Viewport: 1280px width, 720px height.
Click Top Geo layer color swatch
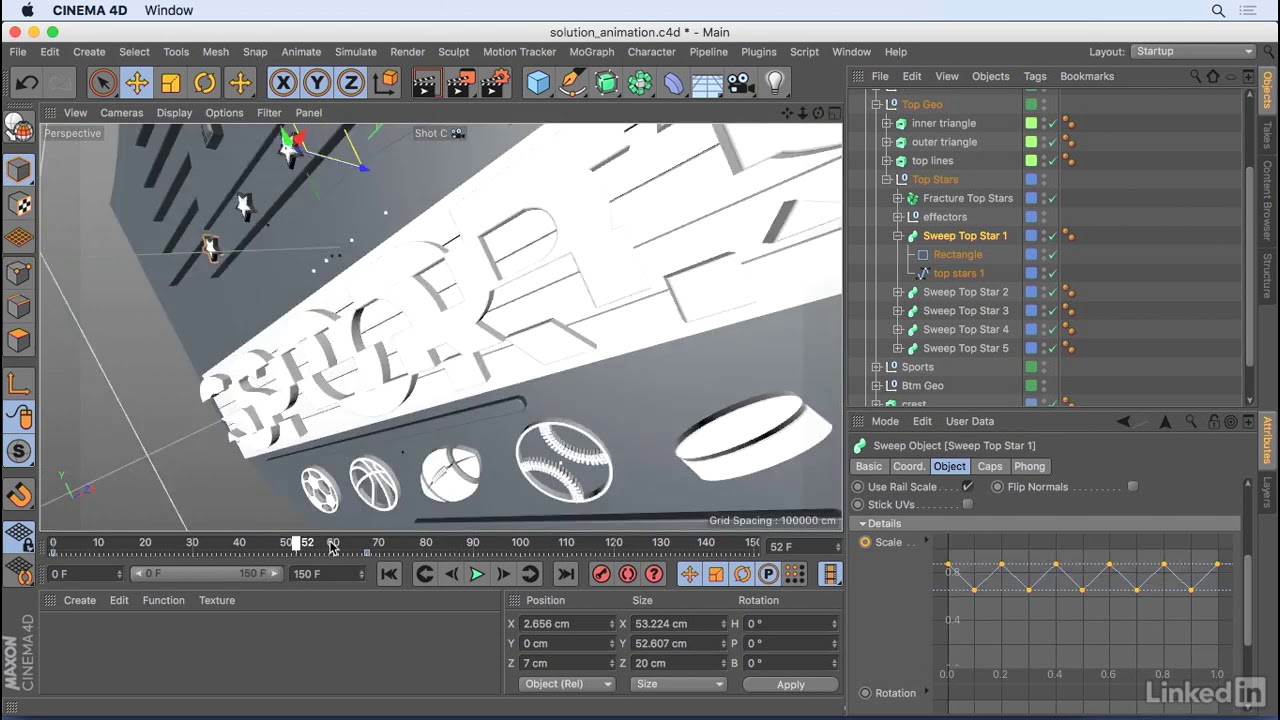pyautogui.click(x=1031, y=104)
